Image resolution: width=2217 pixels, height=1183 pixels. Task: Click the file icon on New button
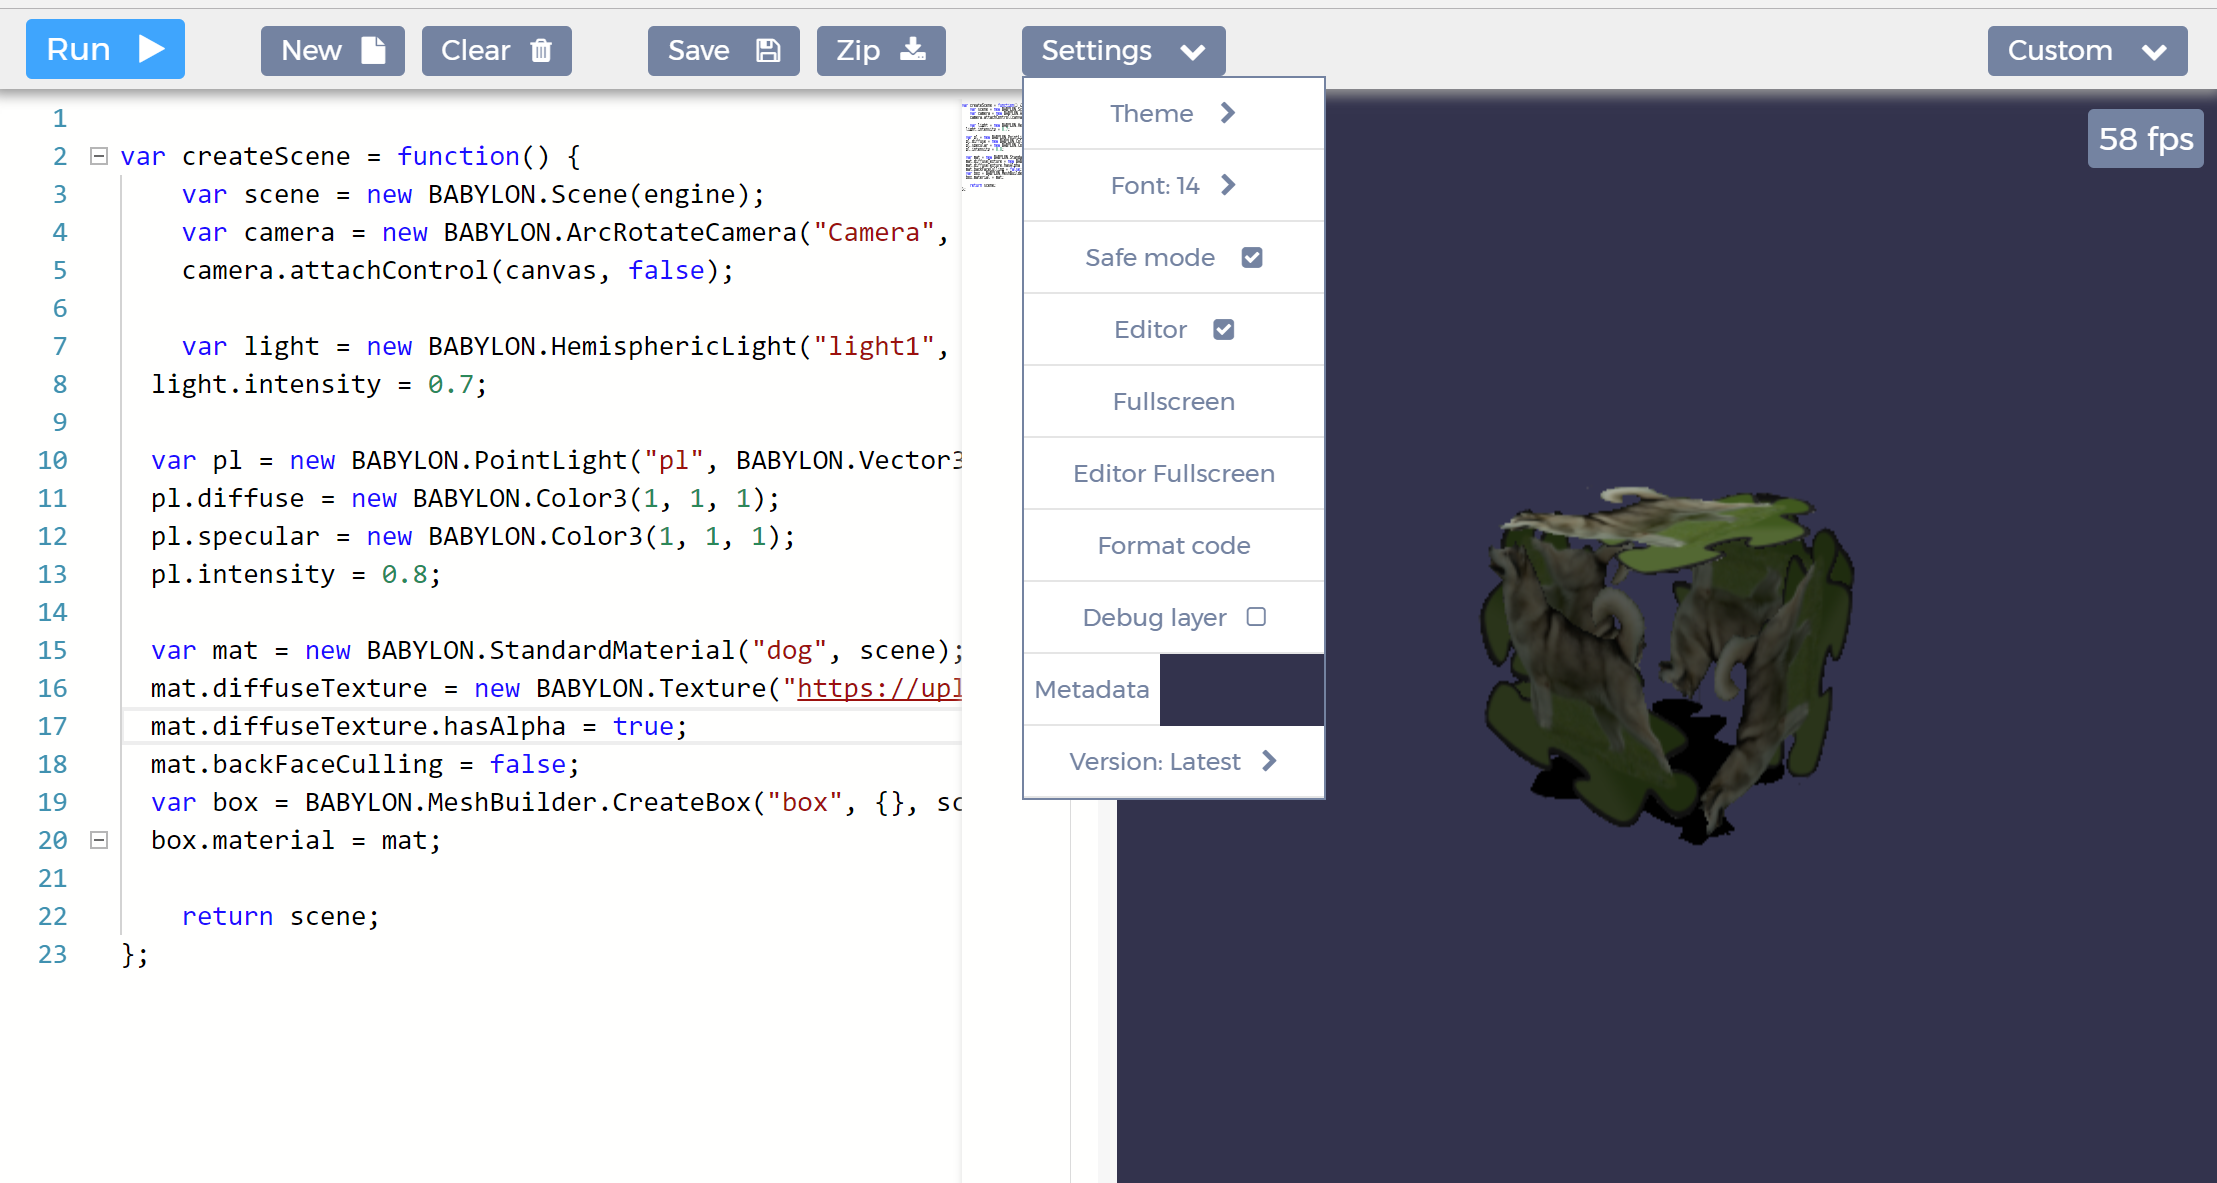click(373, 50)
